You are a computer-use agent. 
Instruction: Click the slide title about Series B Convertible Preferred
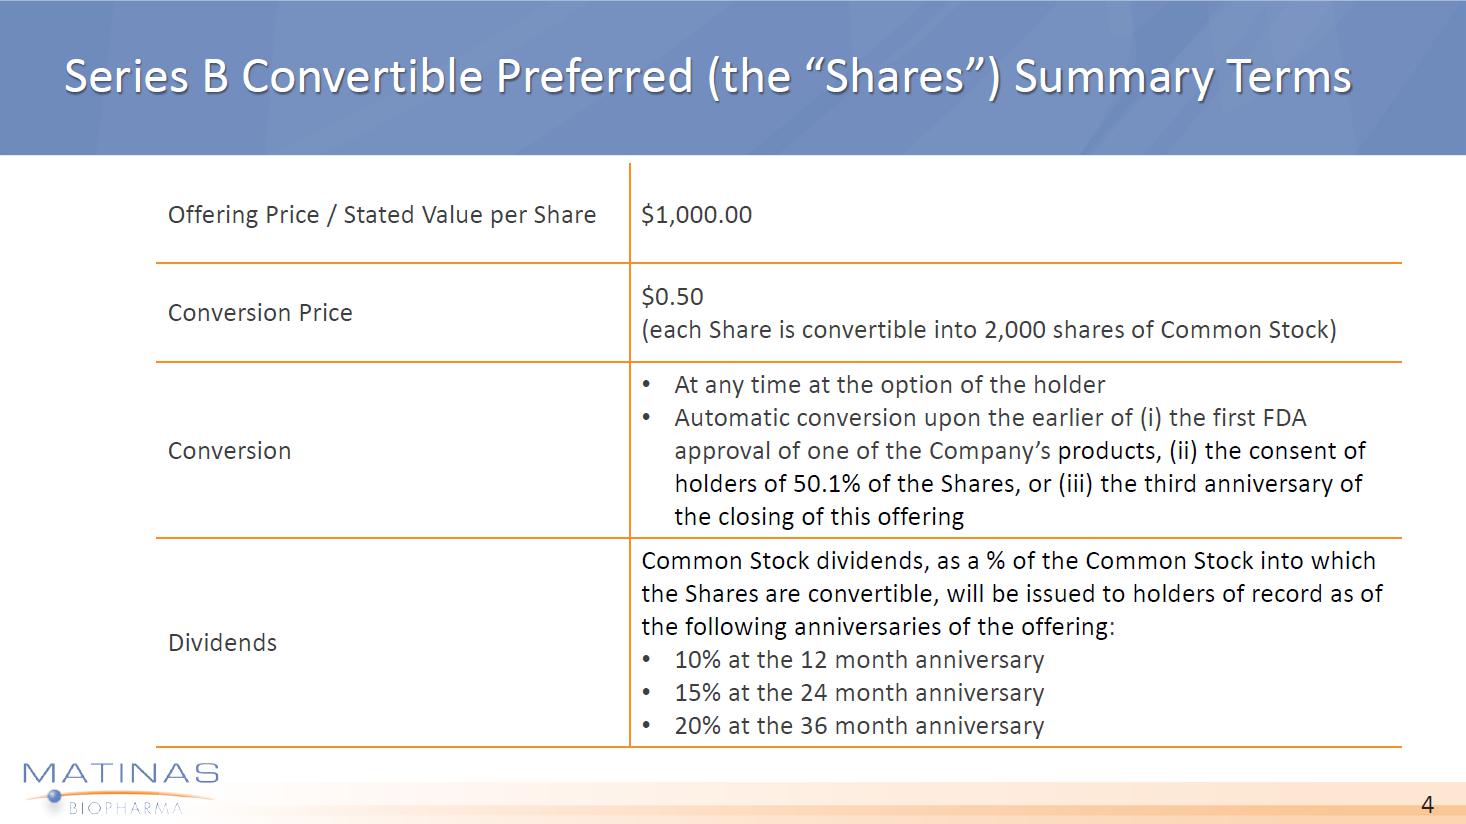tap(707, 76)
